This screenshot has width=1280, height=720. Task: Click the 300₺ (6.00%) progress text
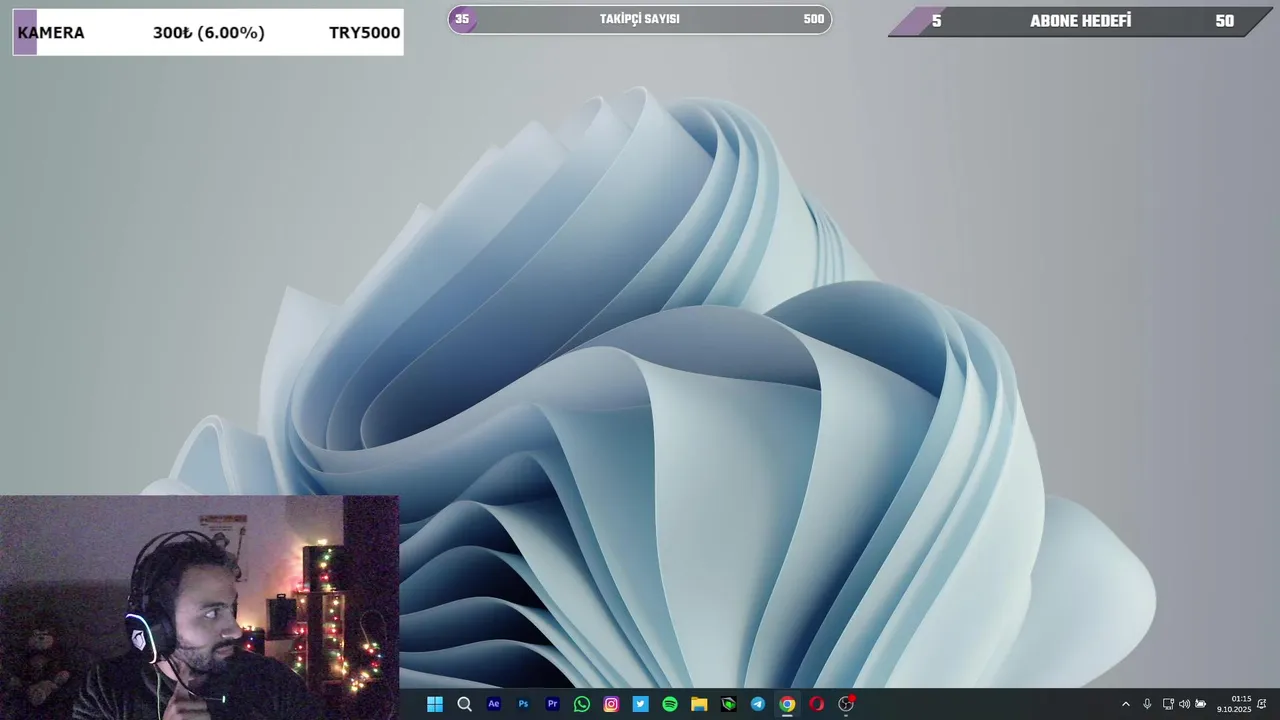(209, 33)
